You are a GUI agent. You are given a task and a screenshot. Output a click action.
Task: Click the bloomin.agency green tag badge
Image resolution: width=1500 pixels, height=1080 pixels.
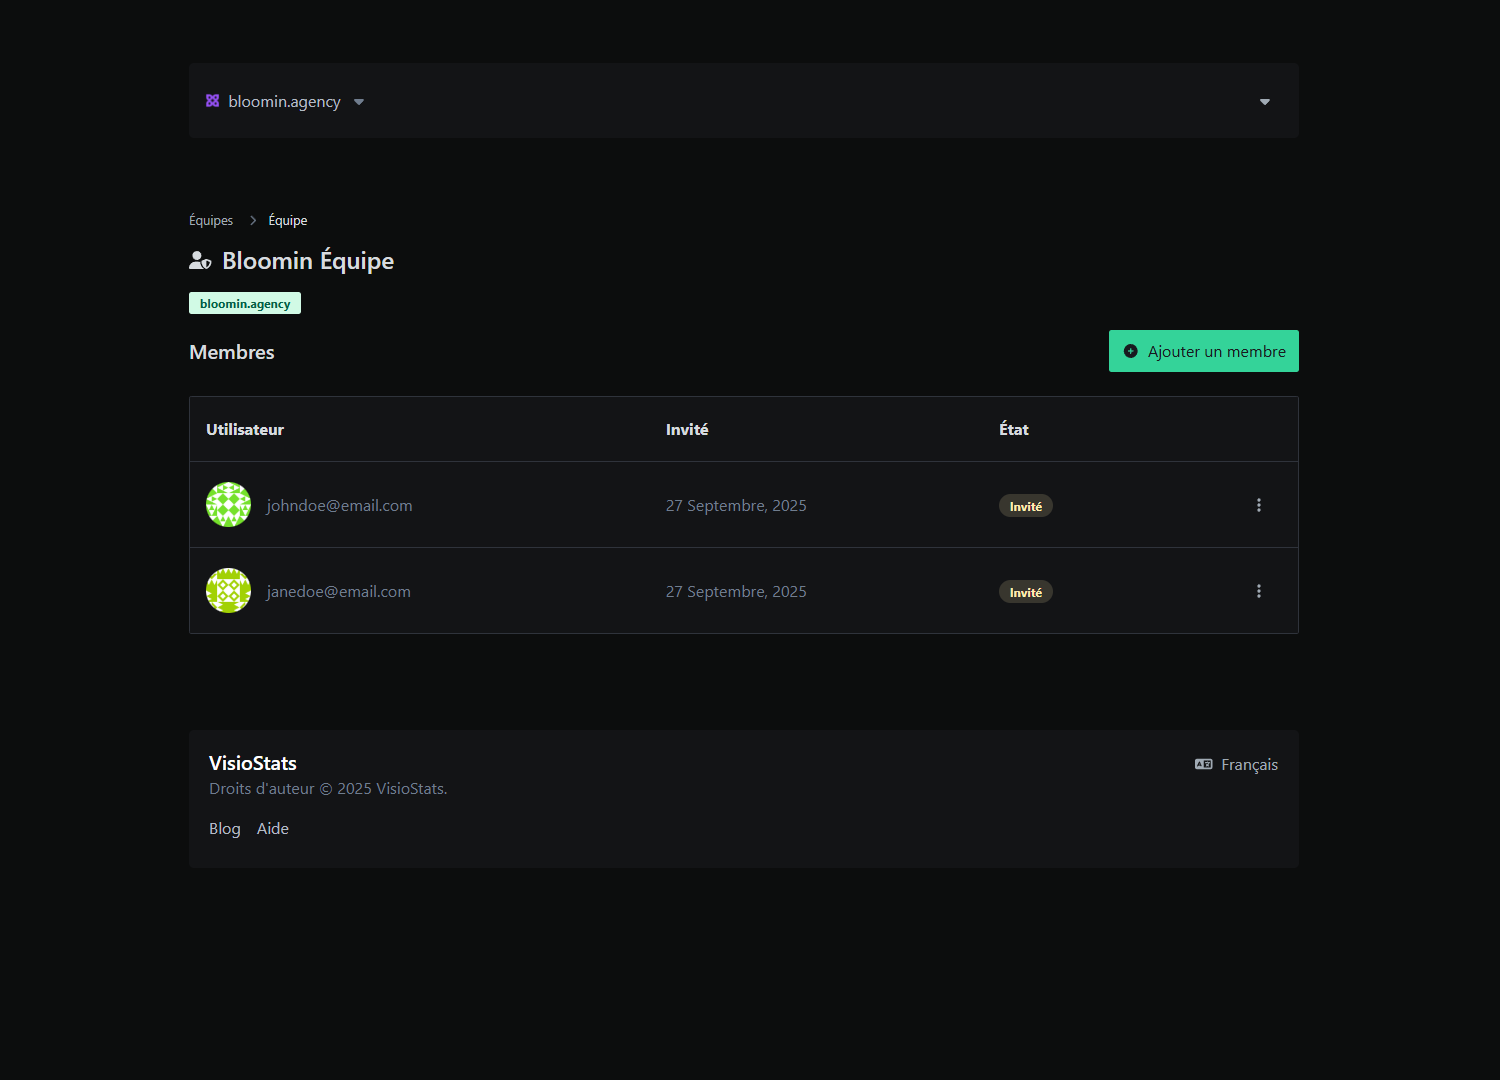pyautogui.click(x=245, y=304)
